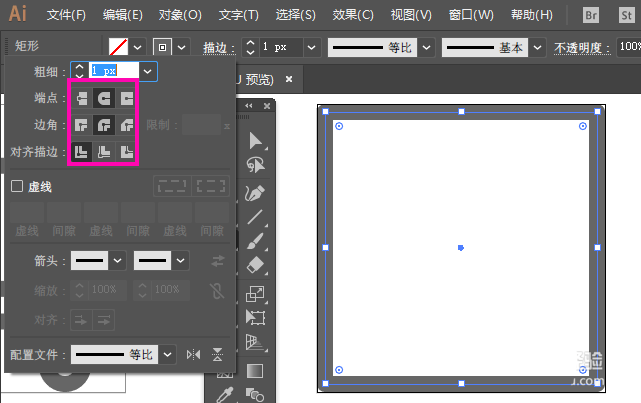The width and height of the screenshot is (641, 403).
Task: Click the fill color swatch with red slash
Action: pyautogui.click(x=119, y=47)
